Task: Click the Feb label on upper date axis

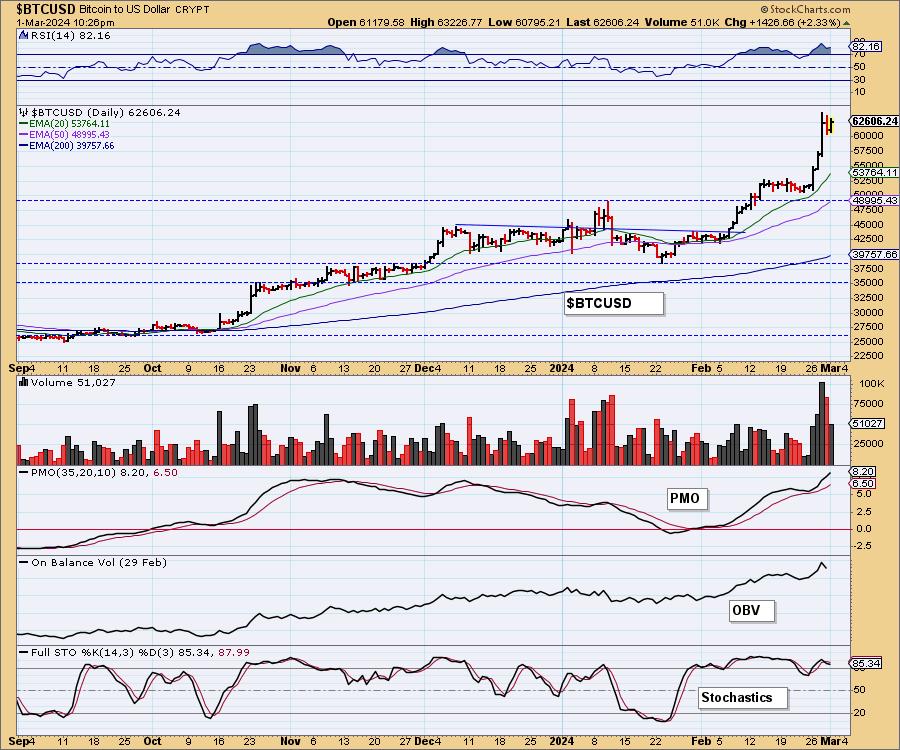Action: (701, 368)
